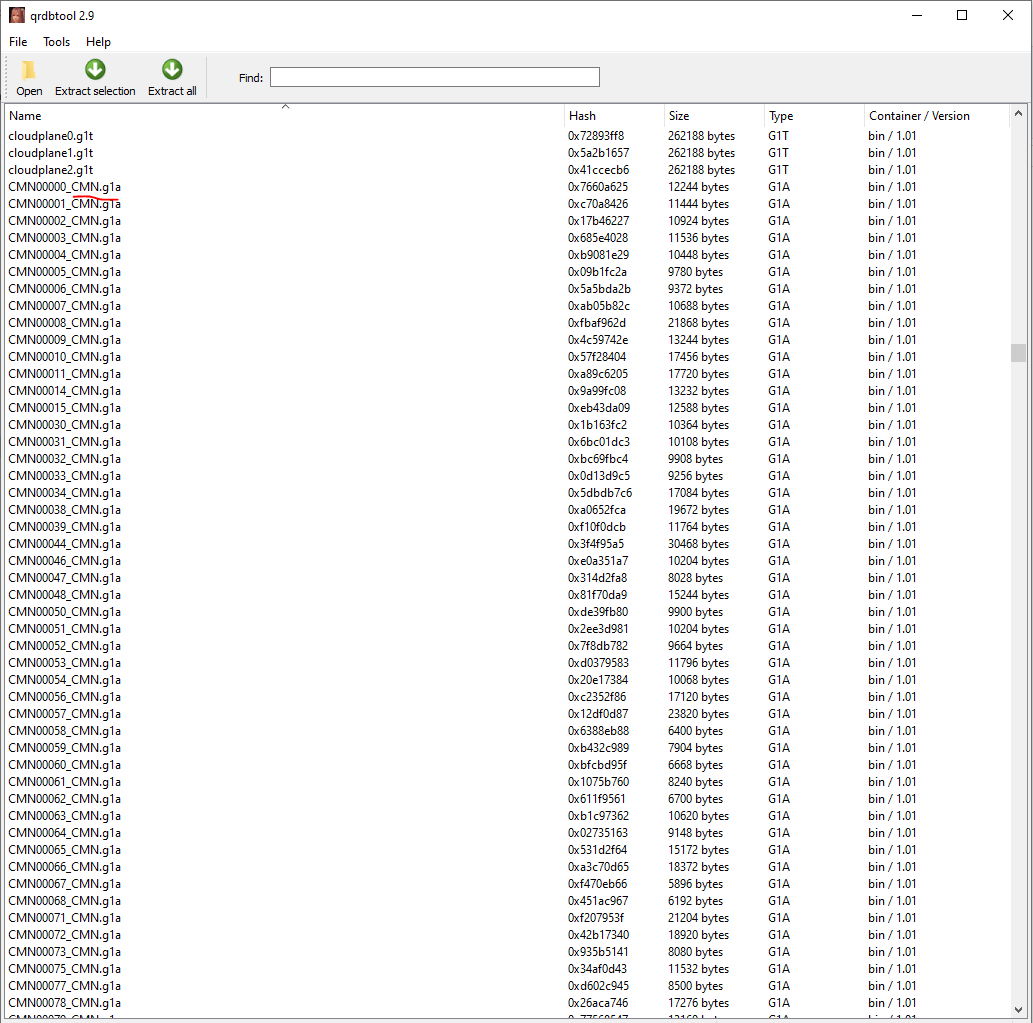
Task: Select file CMN00034_CMN.g1a
Action: [x=65, y=493]
